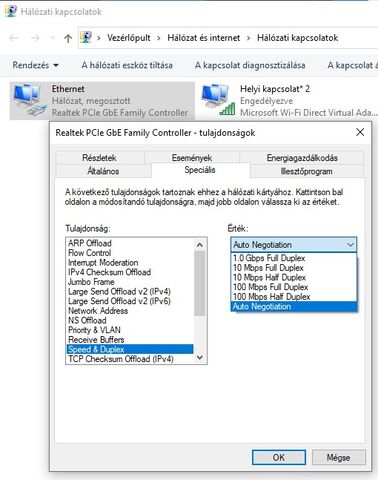Viewport: 378px width, 480px height.
Task: Select IPv4 Checksum Offload property
Action: pyautogui.click(x=130, y=272)
